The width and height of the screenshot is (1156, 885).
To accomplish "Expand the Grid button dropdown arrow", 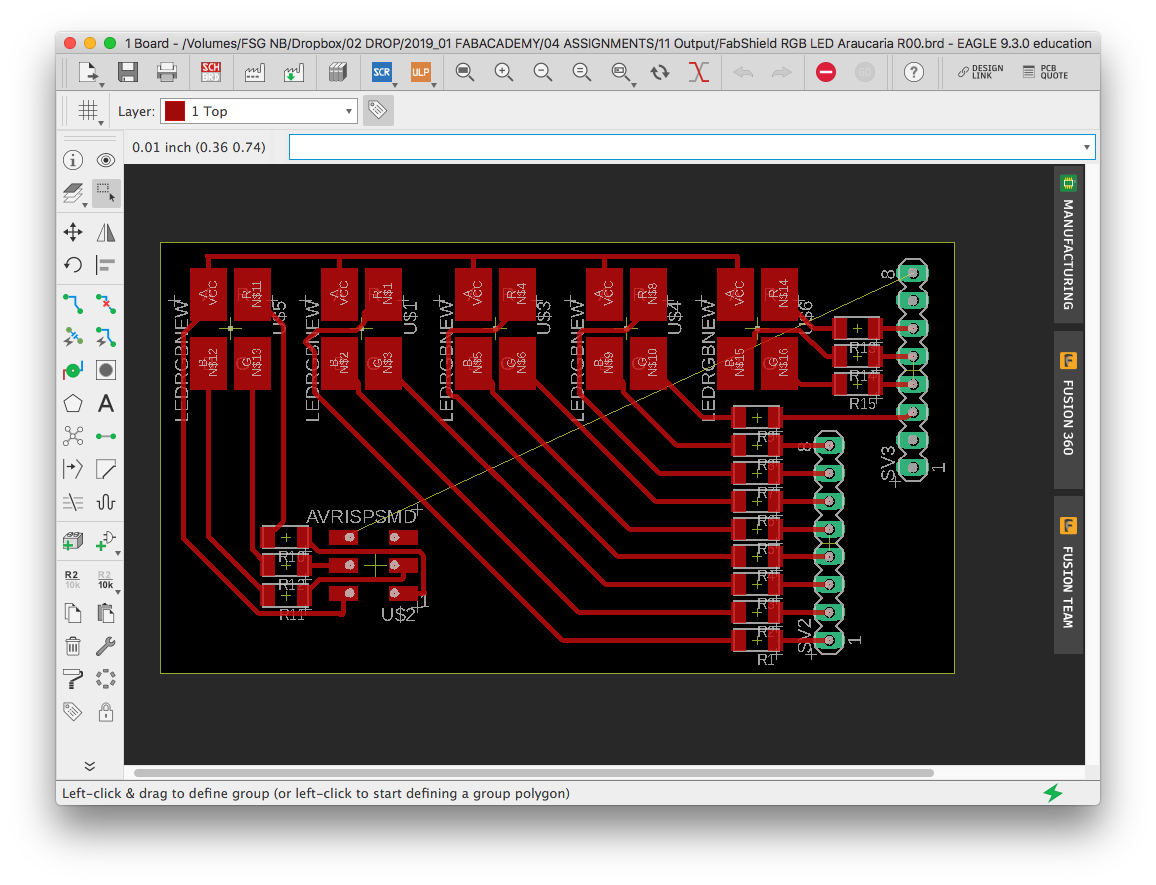I will point(101,122).
